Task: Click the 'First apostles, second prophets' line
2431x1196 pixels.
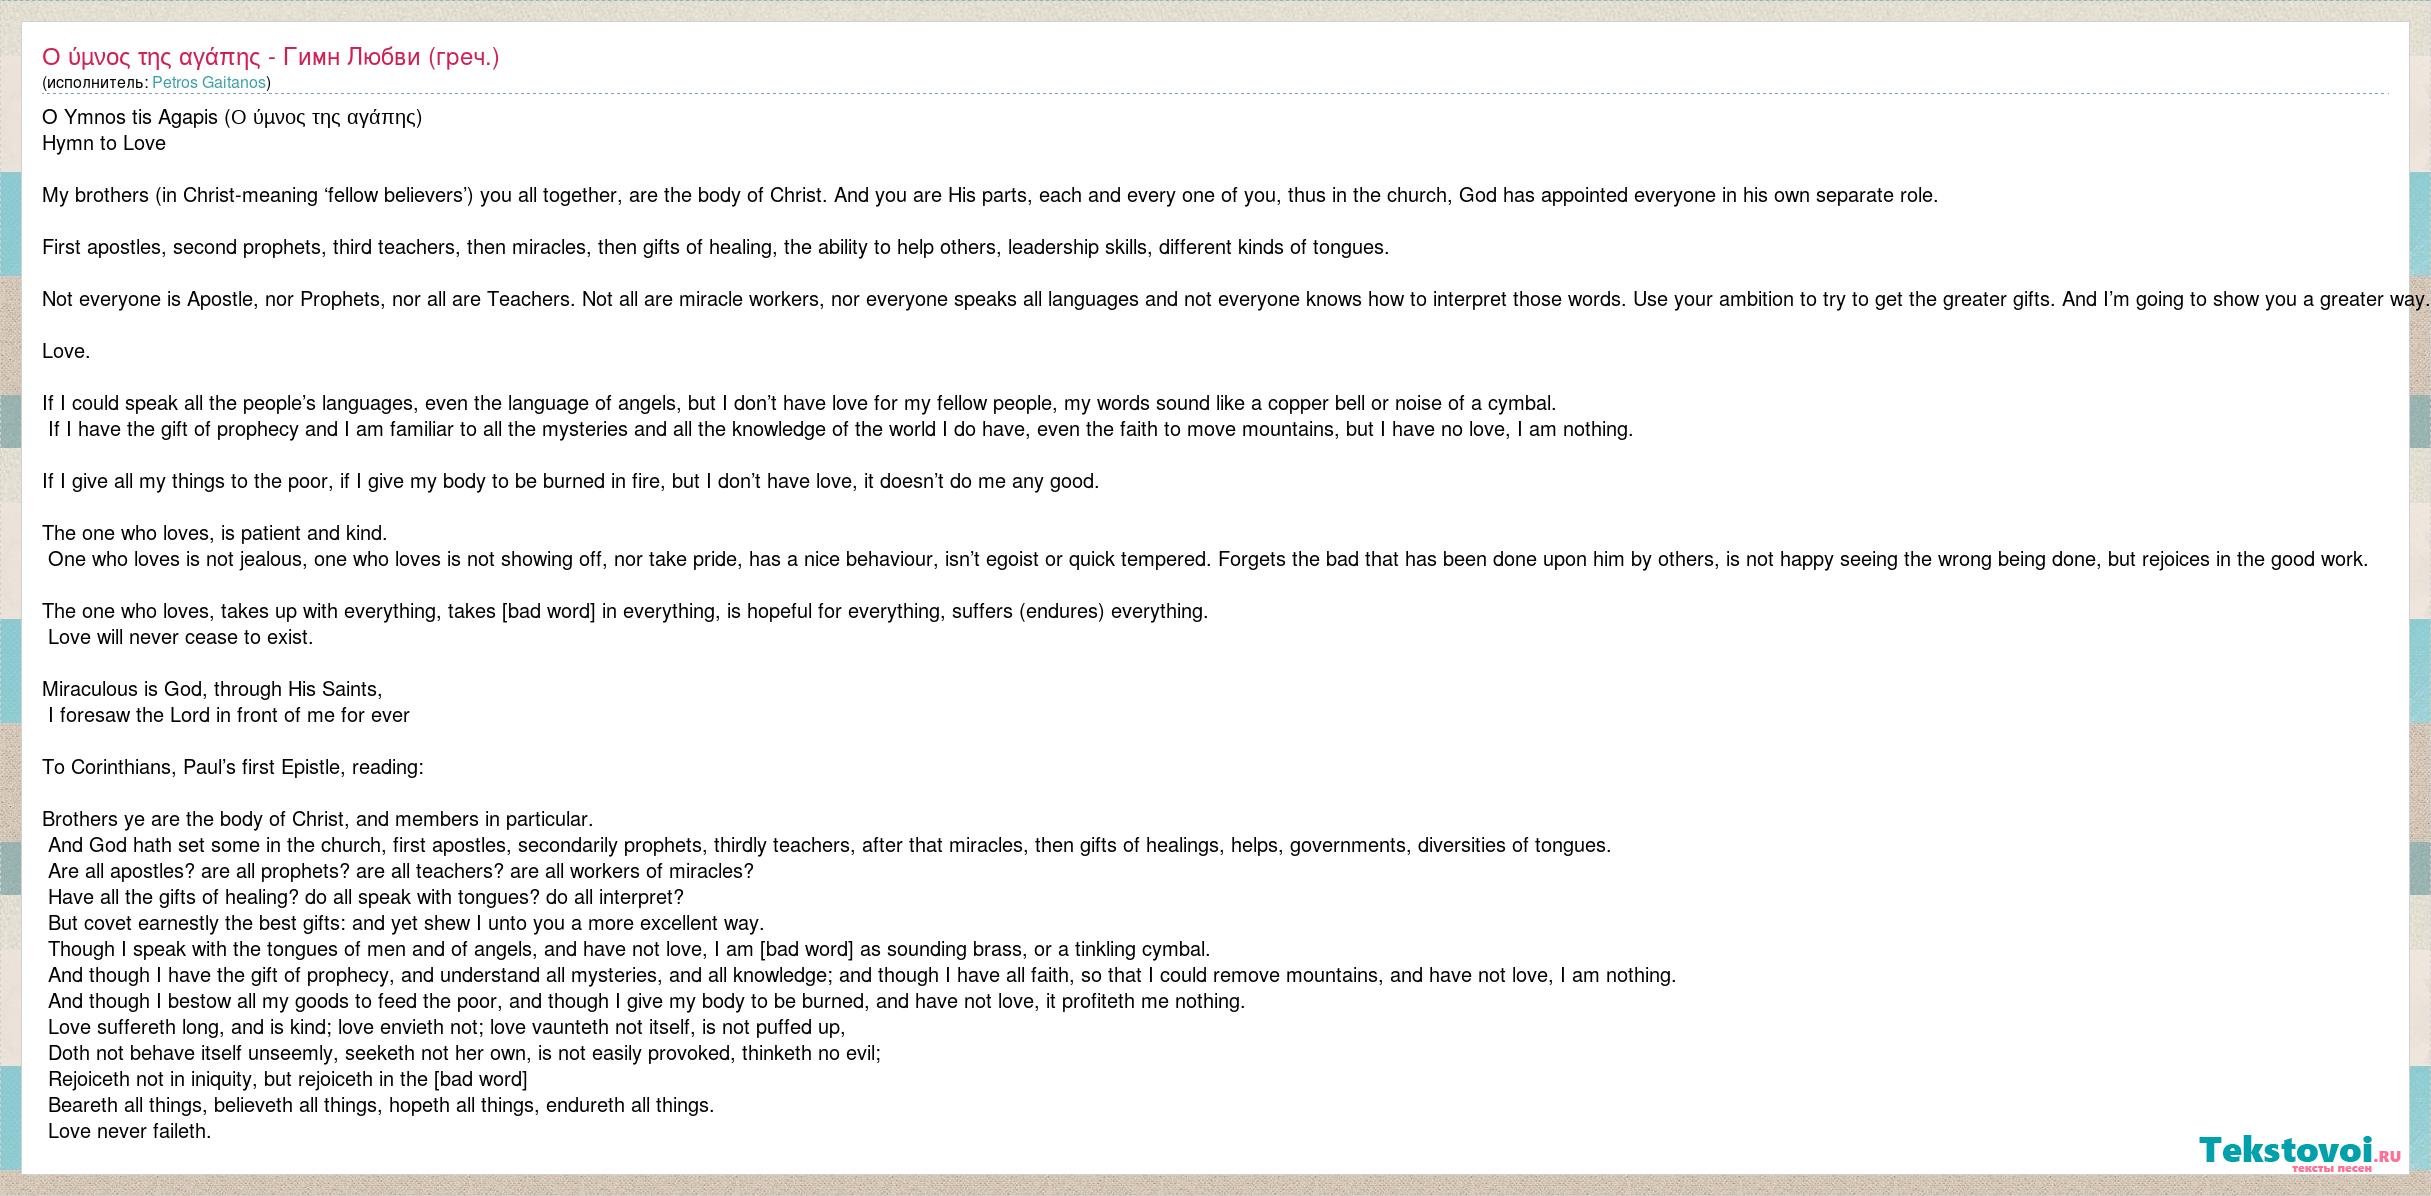Action: 715,247
